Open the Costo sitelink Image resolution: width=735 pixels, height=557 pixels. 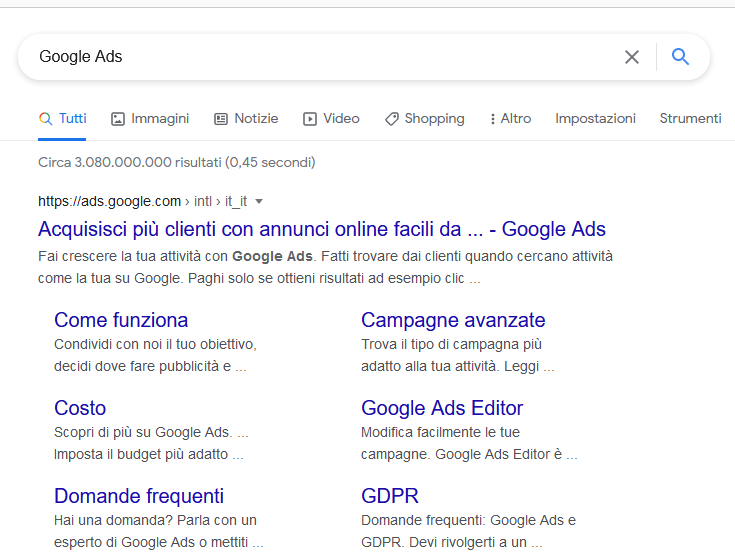point(80,408)
